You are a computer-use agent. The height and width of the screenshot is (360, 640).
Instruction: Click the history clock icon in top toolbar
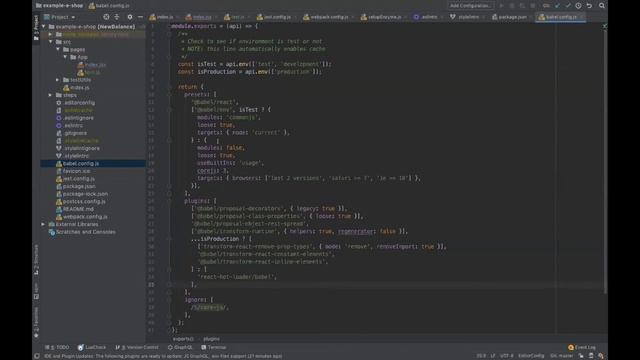(x=578, y=6)
